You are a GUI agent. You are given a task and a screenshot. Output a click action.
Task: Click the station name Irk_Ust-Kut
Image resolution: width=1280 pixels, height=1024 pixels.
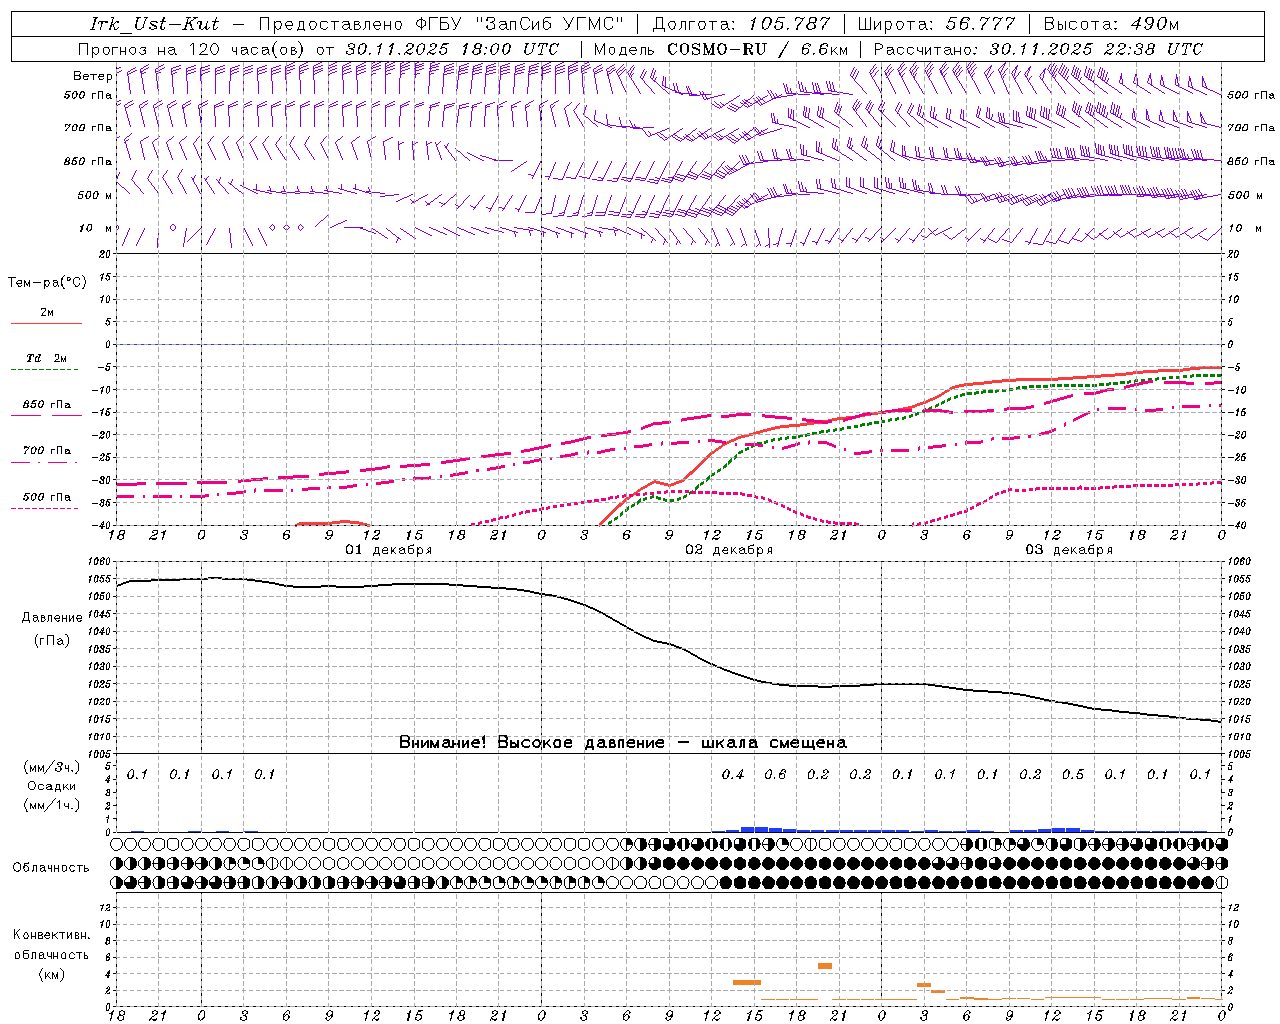(154, 24)
